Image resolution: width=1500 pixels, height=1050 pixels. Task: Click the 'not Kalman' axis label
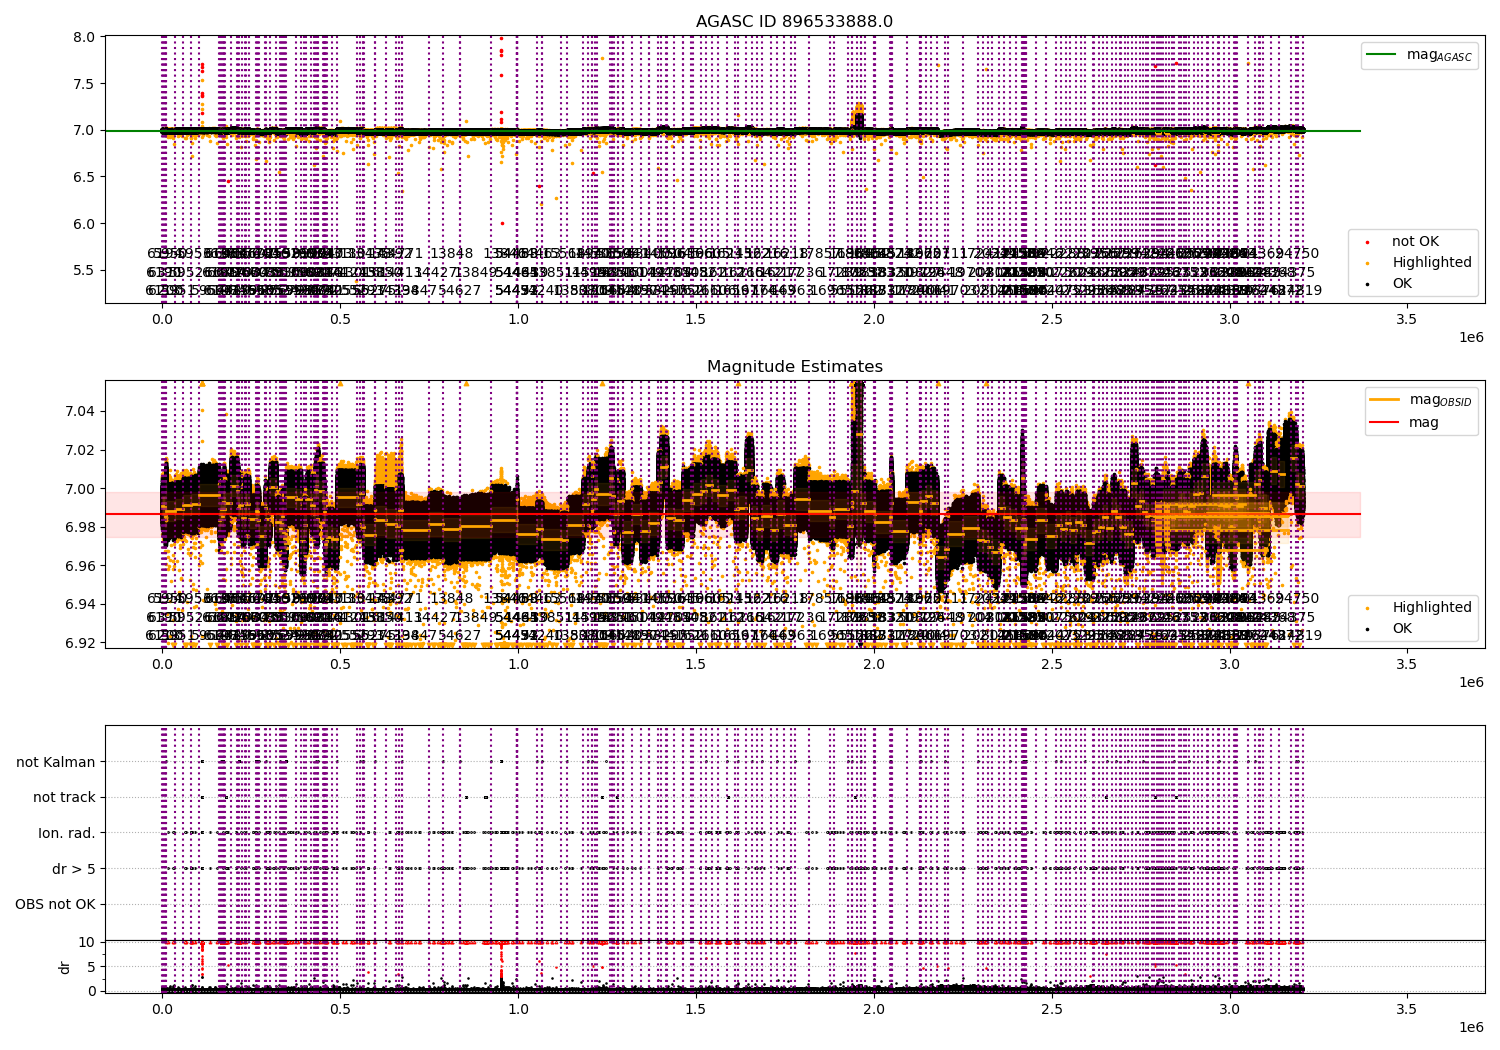56,762
